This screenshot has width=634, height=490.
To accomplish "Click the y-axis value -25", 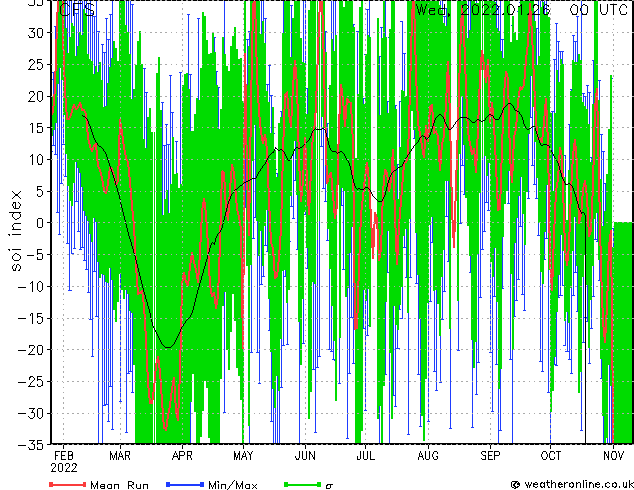I will tap(30, 382).
